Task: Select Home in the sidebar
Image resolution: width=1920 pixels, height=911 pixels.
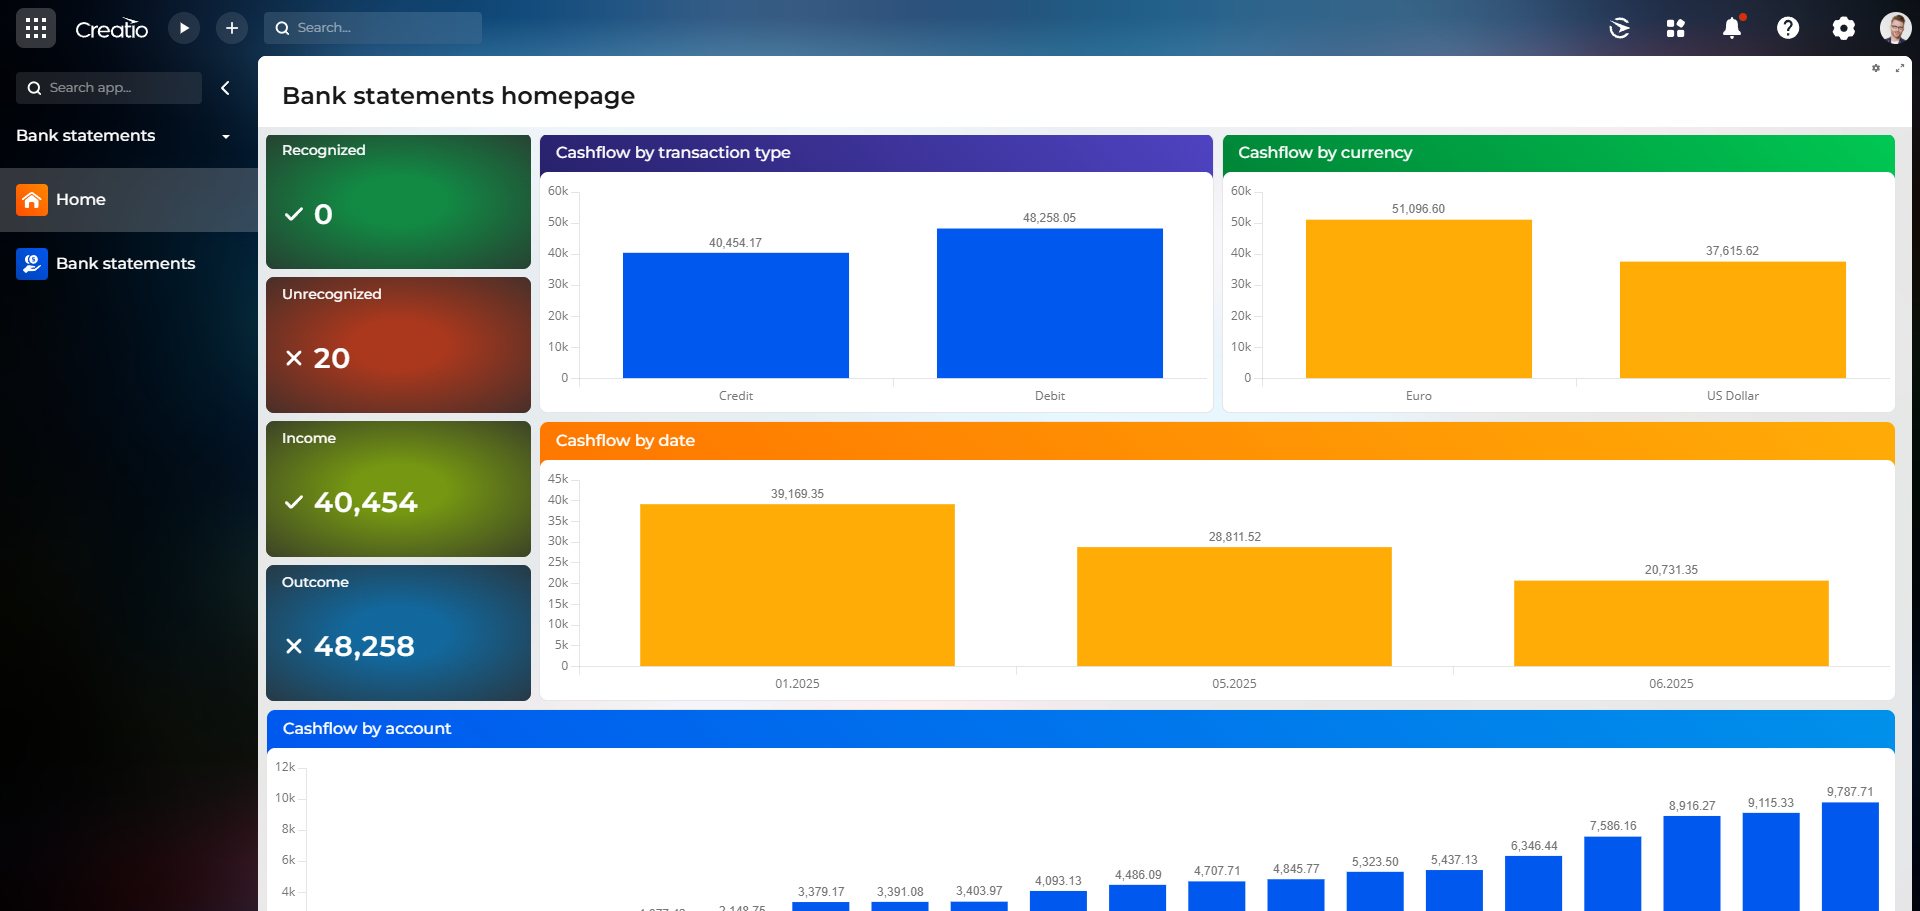Action: (x=129, y=200)
